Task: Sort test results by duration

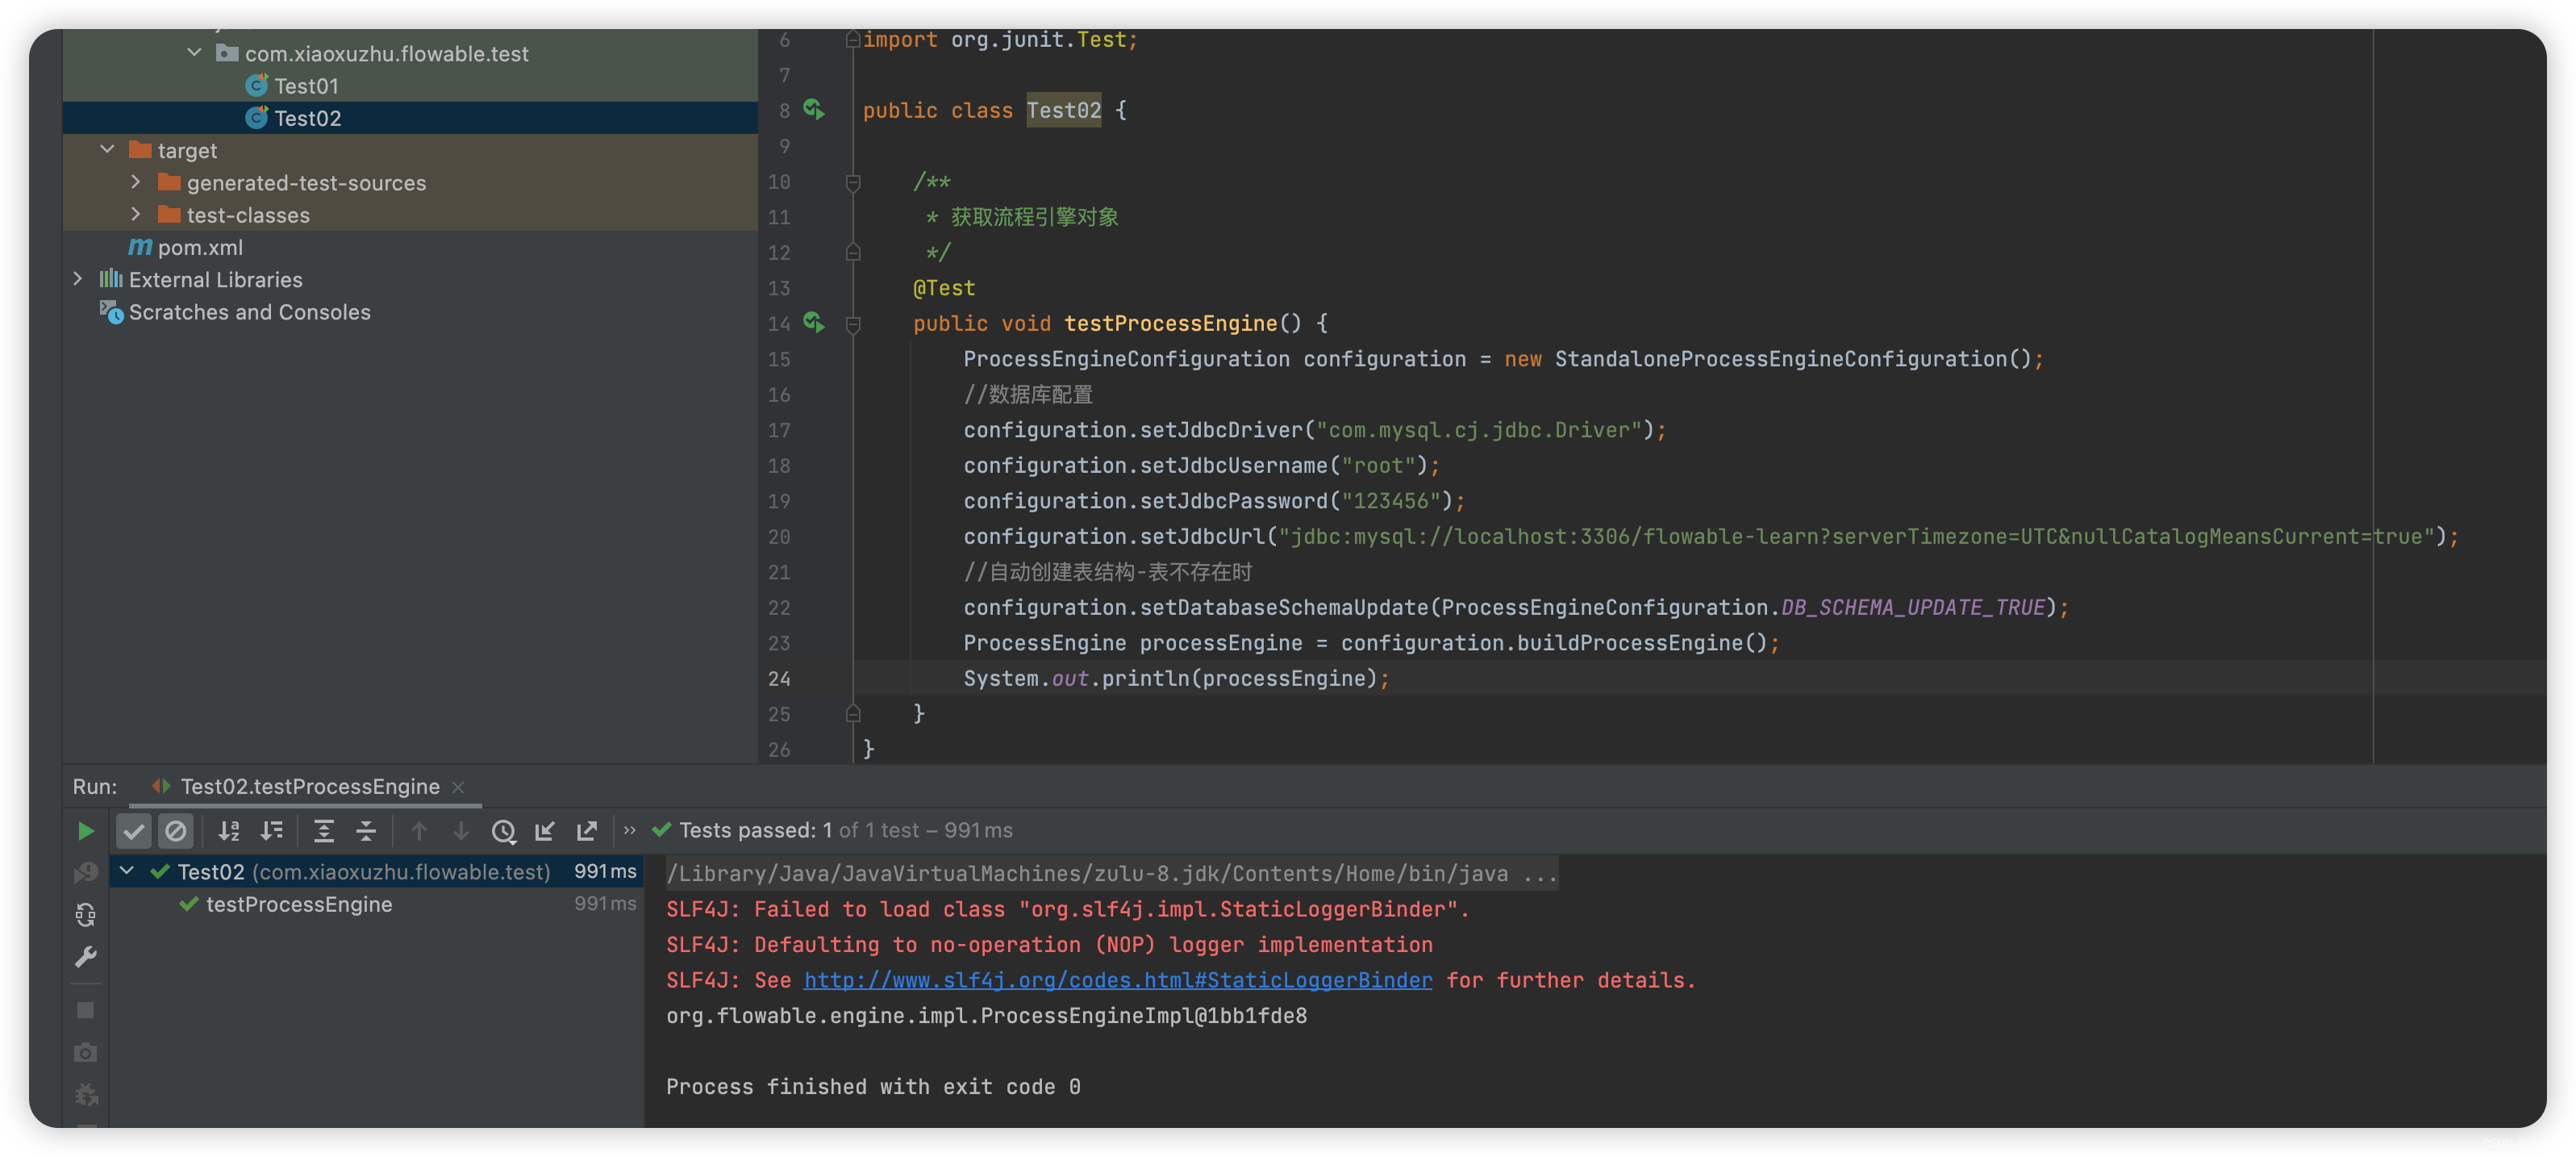Action: tap(272, 830)
